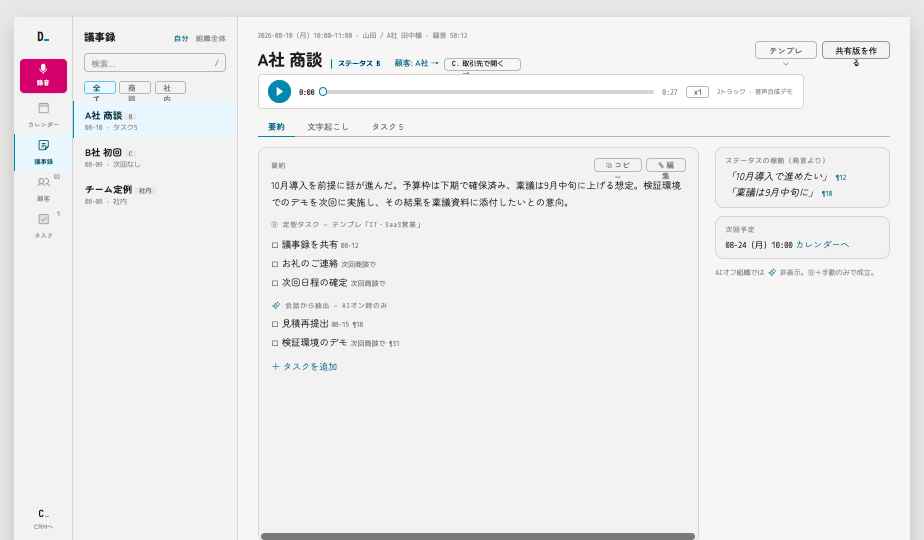924x540 pixels.
Task: Play the recording audio
Action: [279, 91]
